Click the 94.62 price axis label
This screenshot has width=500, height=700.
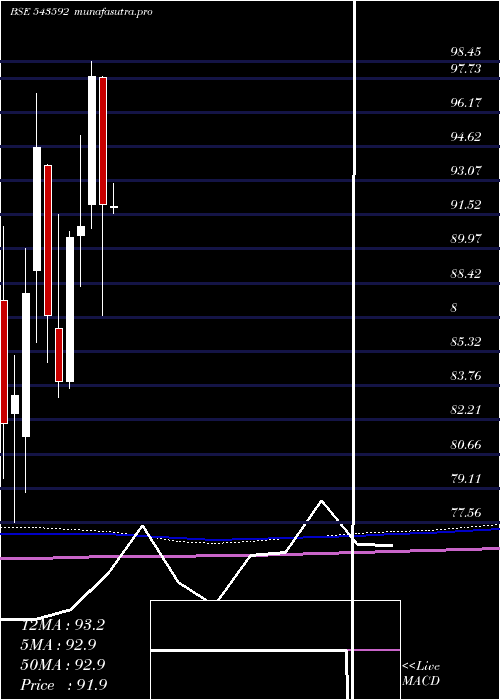pyautogui.click(x=466, y=137)
